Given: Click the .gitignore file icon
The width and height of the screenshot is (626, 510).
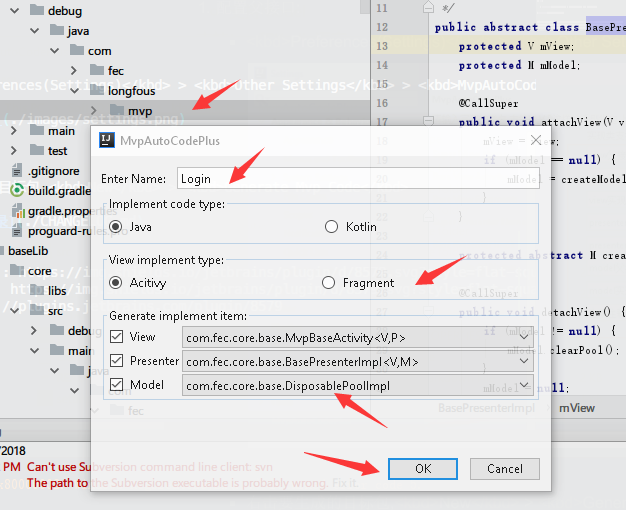Looking at the screenshot, I should click(x=16, y=171).
